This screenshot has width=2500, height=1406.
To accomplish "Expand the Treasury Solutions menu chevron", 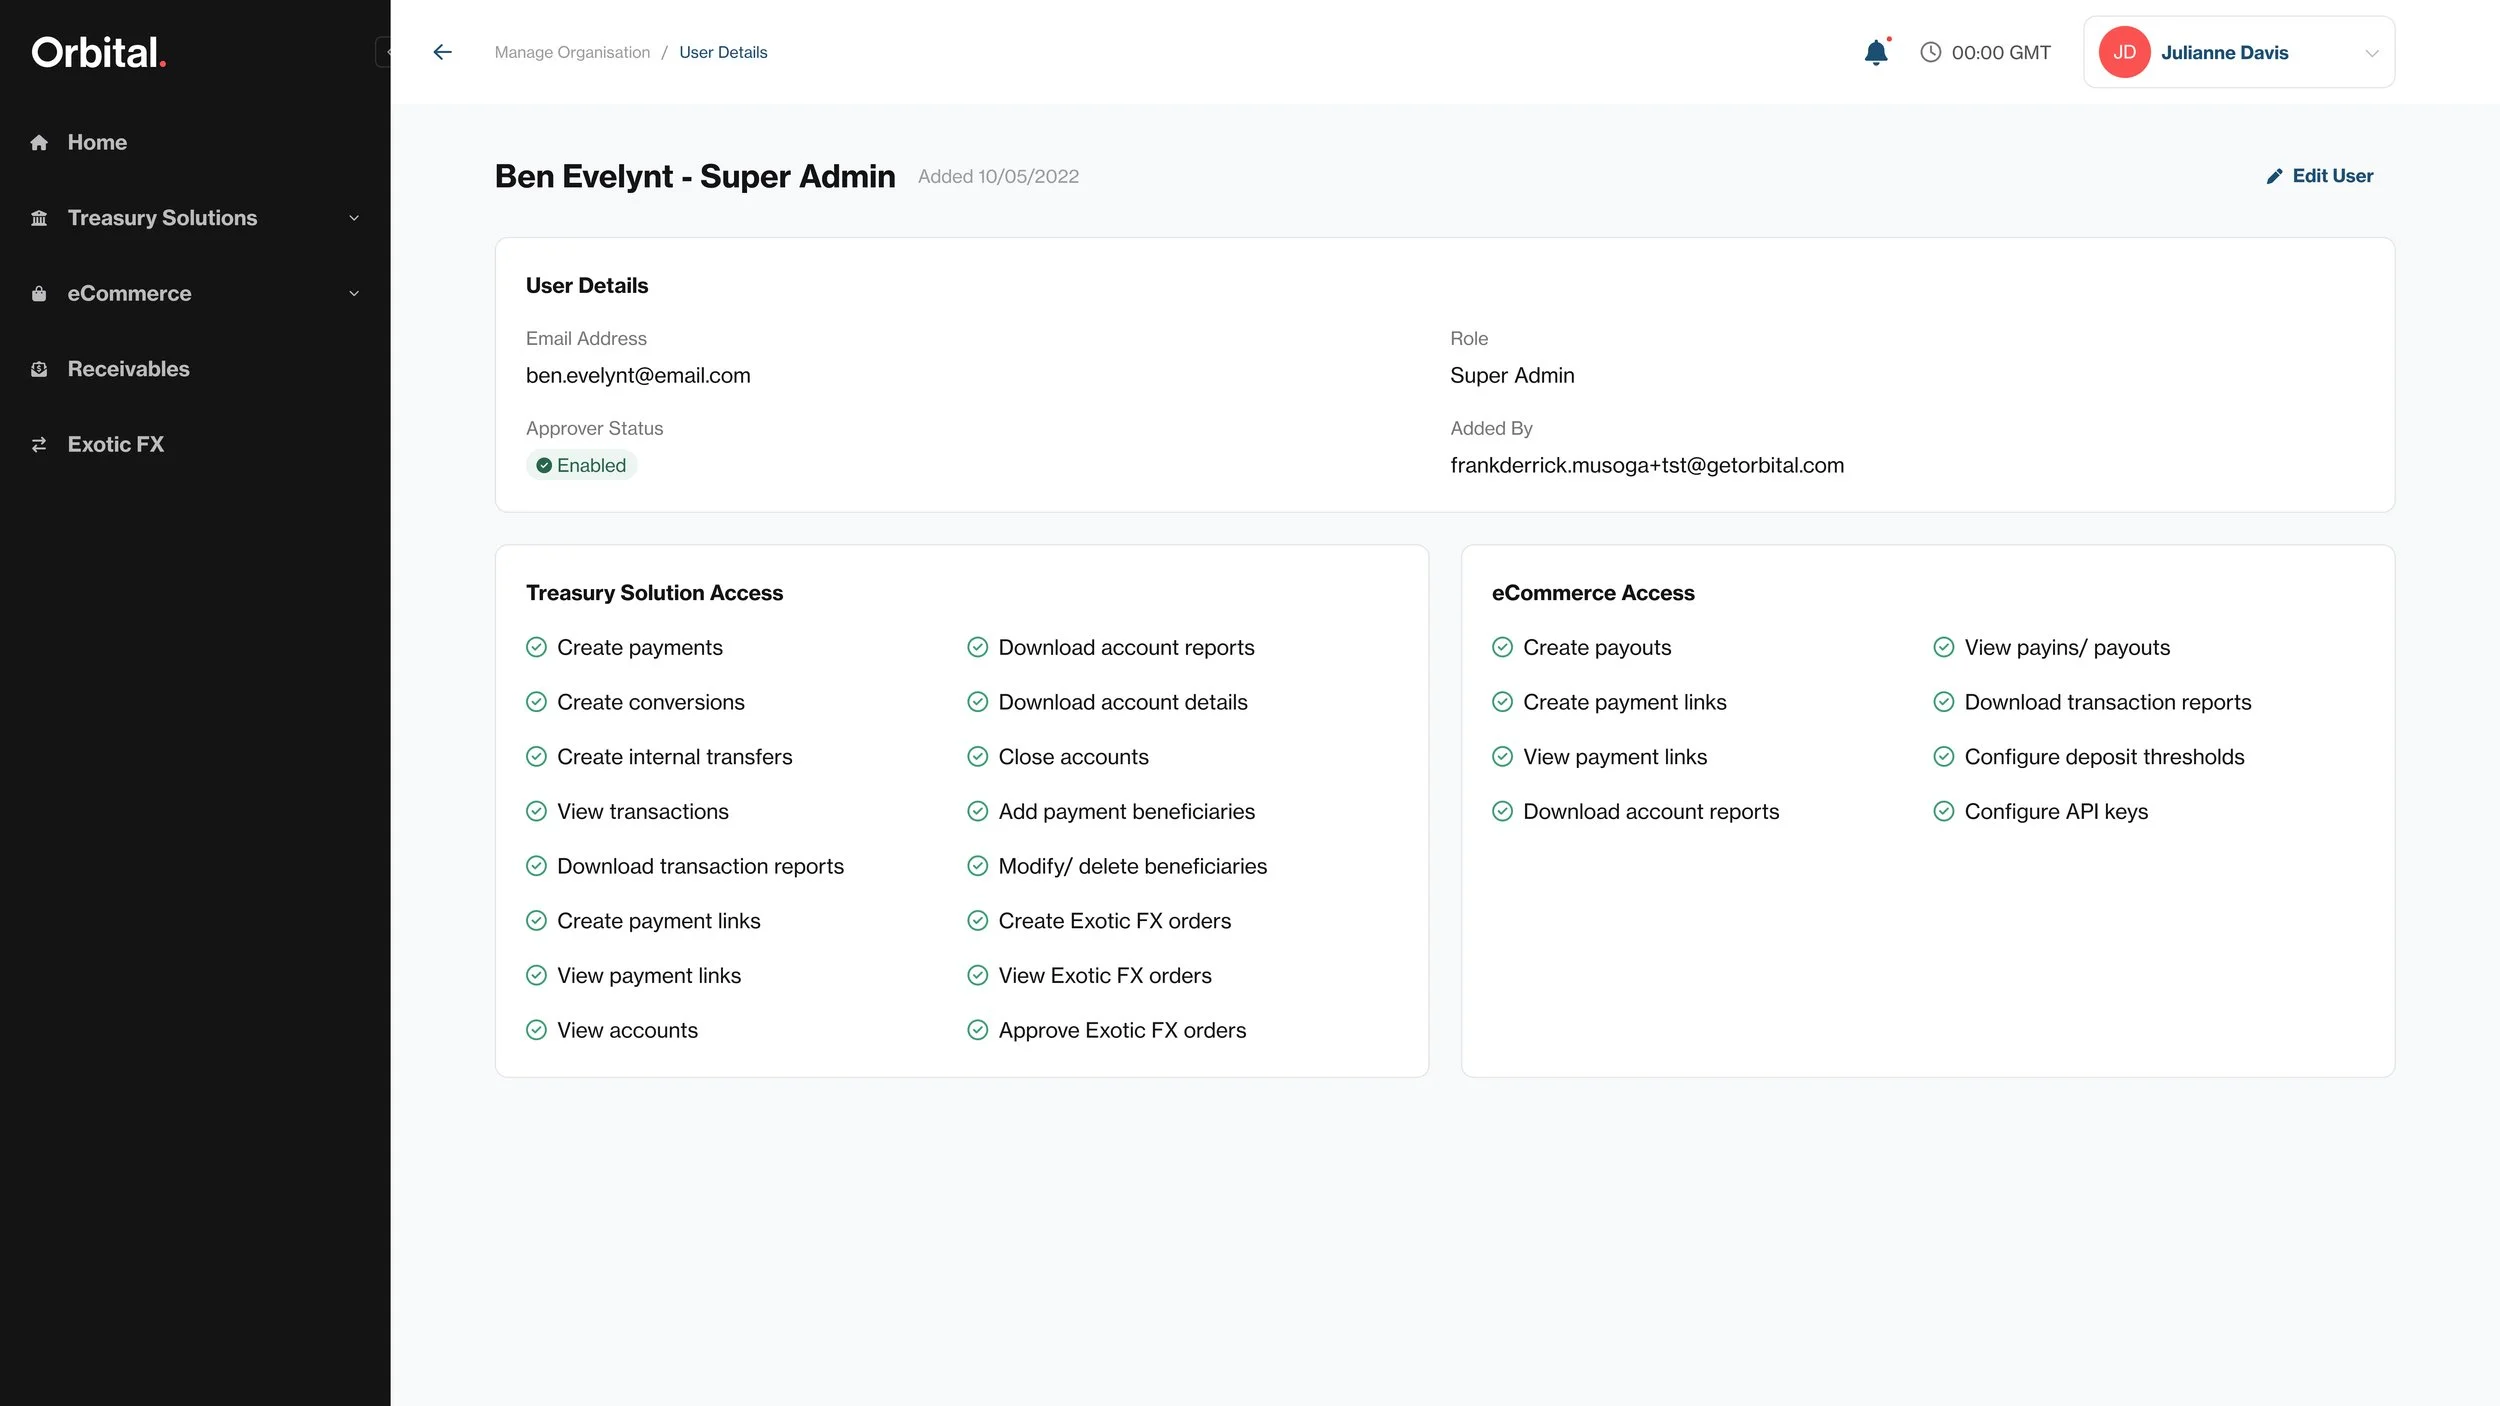I will pos(354,218).
